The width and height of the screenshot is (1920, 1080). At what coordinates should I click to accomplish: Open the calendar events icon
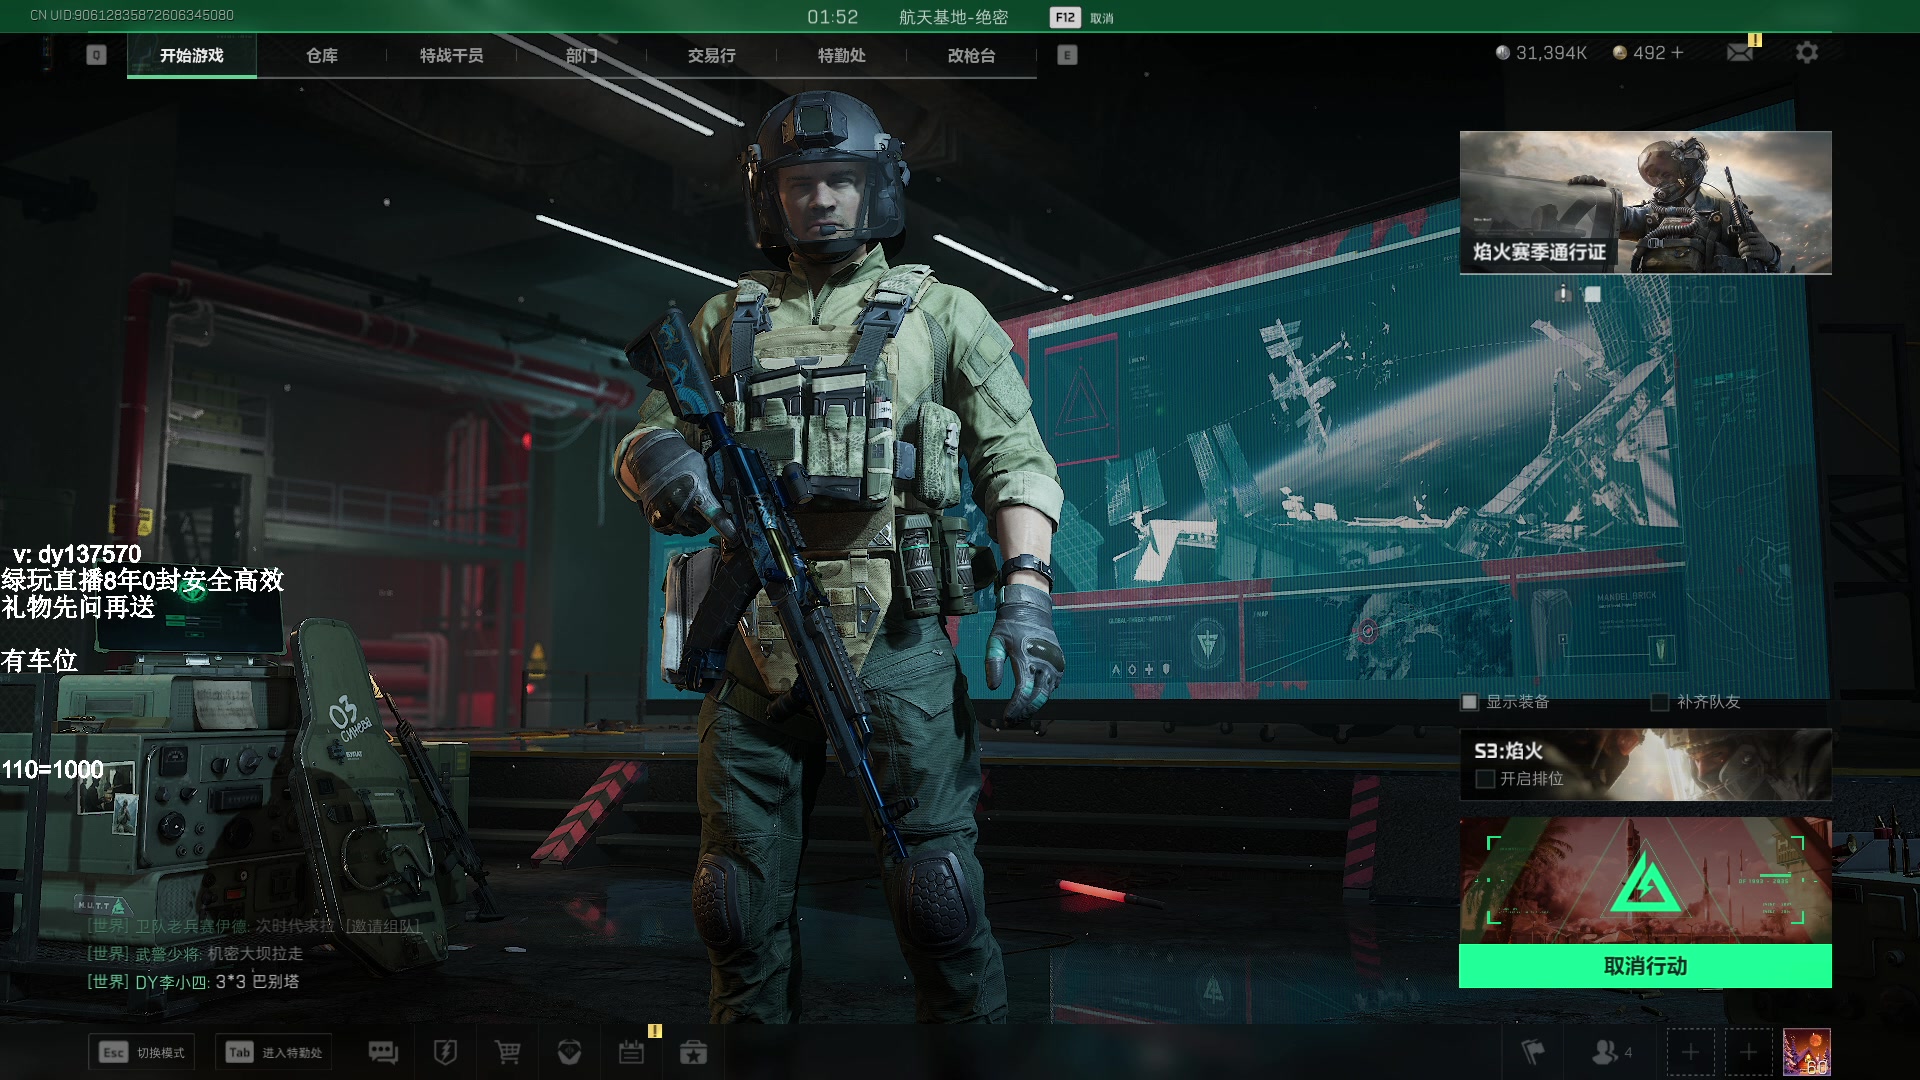[x=631, y=1052]
